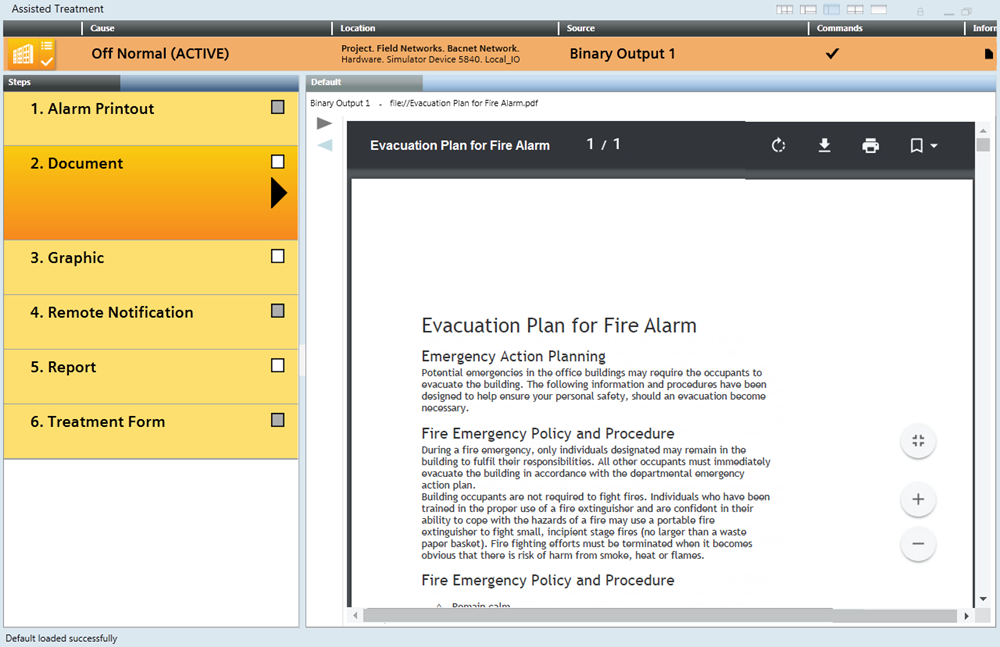The image size is (1000, 647).
Task: Open step 4 Remote Notification
Action: 112,313
